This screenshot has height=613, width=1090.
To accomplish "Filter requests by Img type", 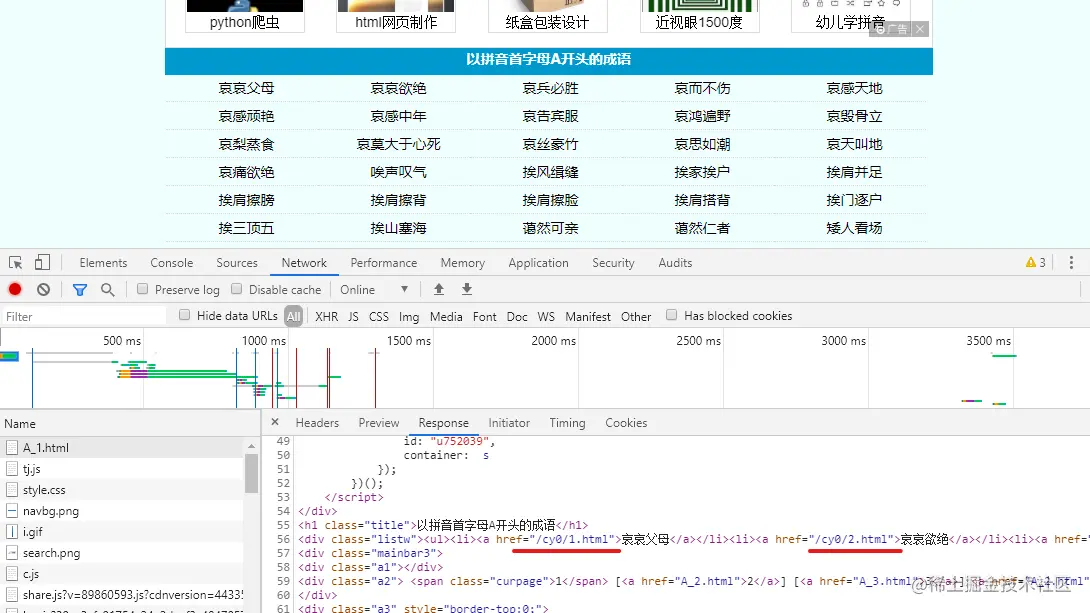I will click(409, 316).
